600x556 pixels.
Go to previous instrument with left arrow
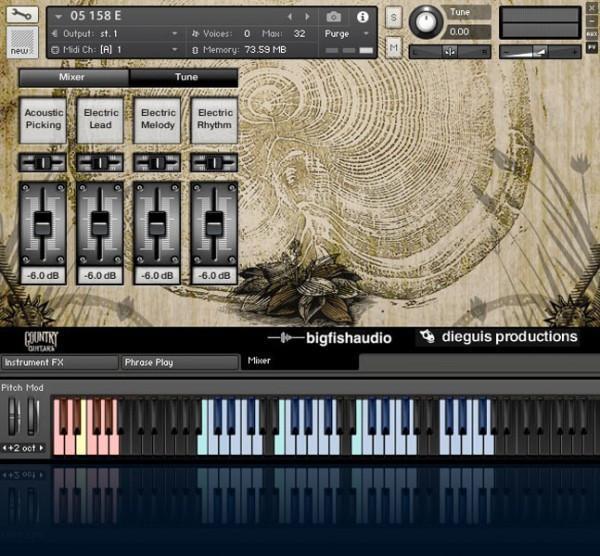[x=291, y=17]
